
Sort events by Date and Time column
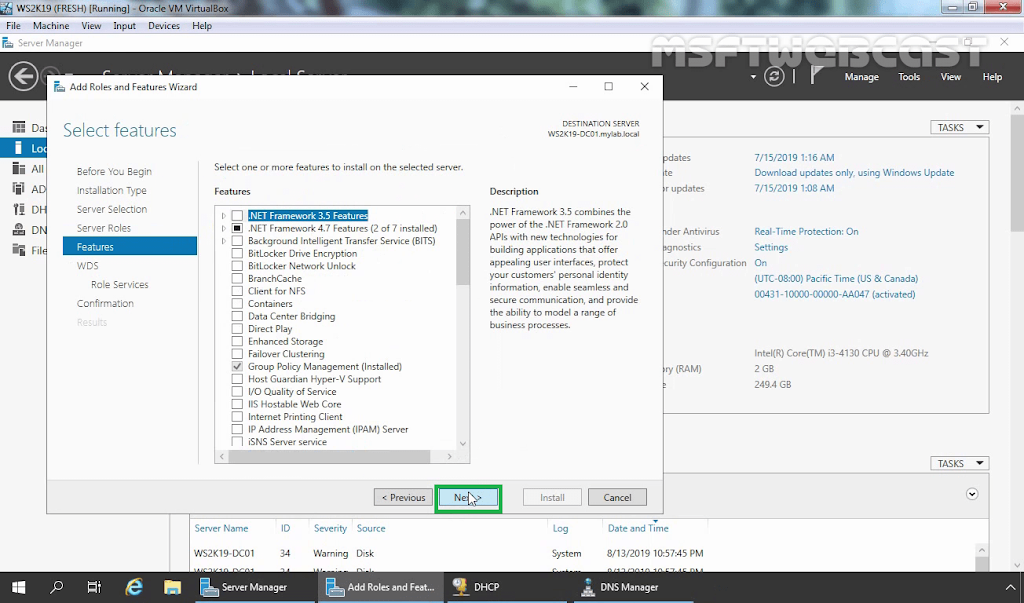638,528
